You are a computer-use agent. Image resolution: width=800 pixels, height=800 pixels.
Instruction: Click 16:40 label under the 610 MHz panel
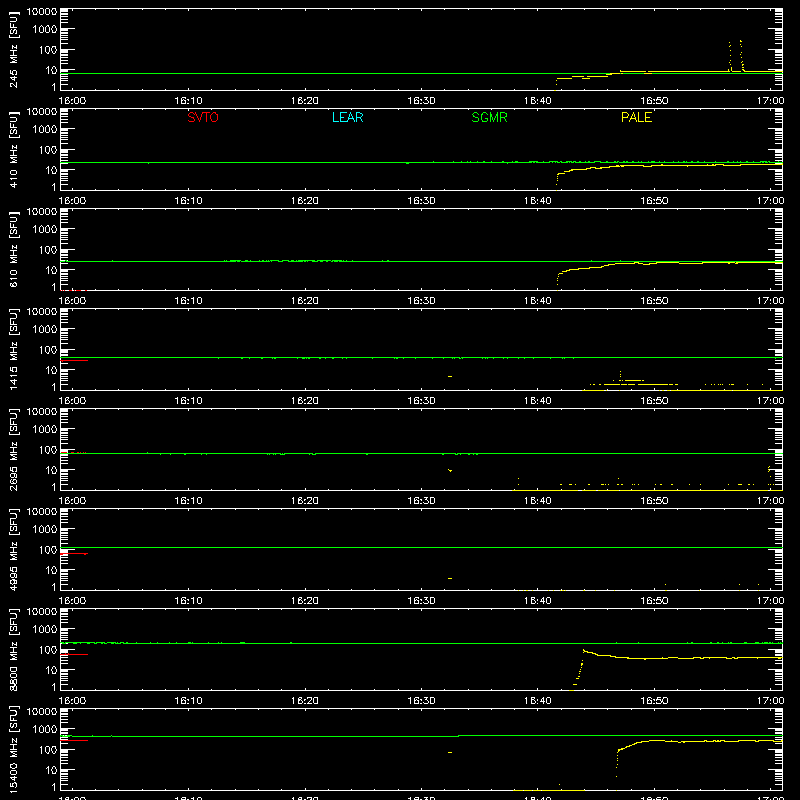[538, 301]
